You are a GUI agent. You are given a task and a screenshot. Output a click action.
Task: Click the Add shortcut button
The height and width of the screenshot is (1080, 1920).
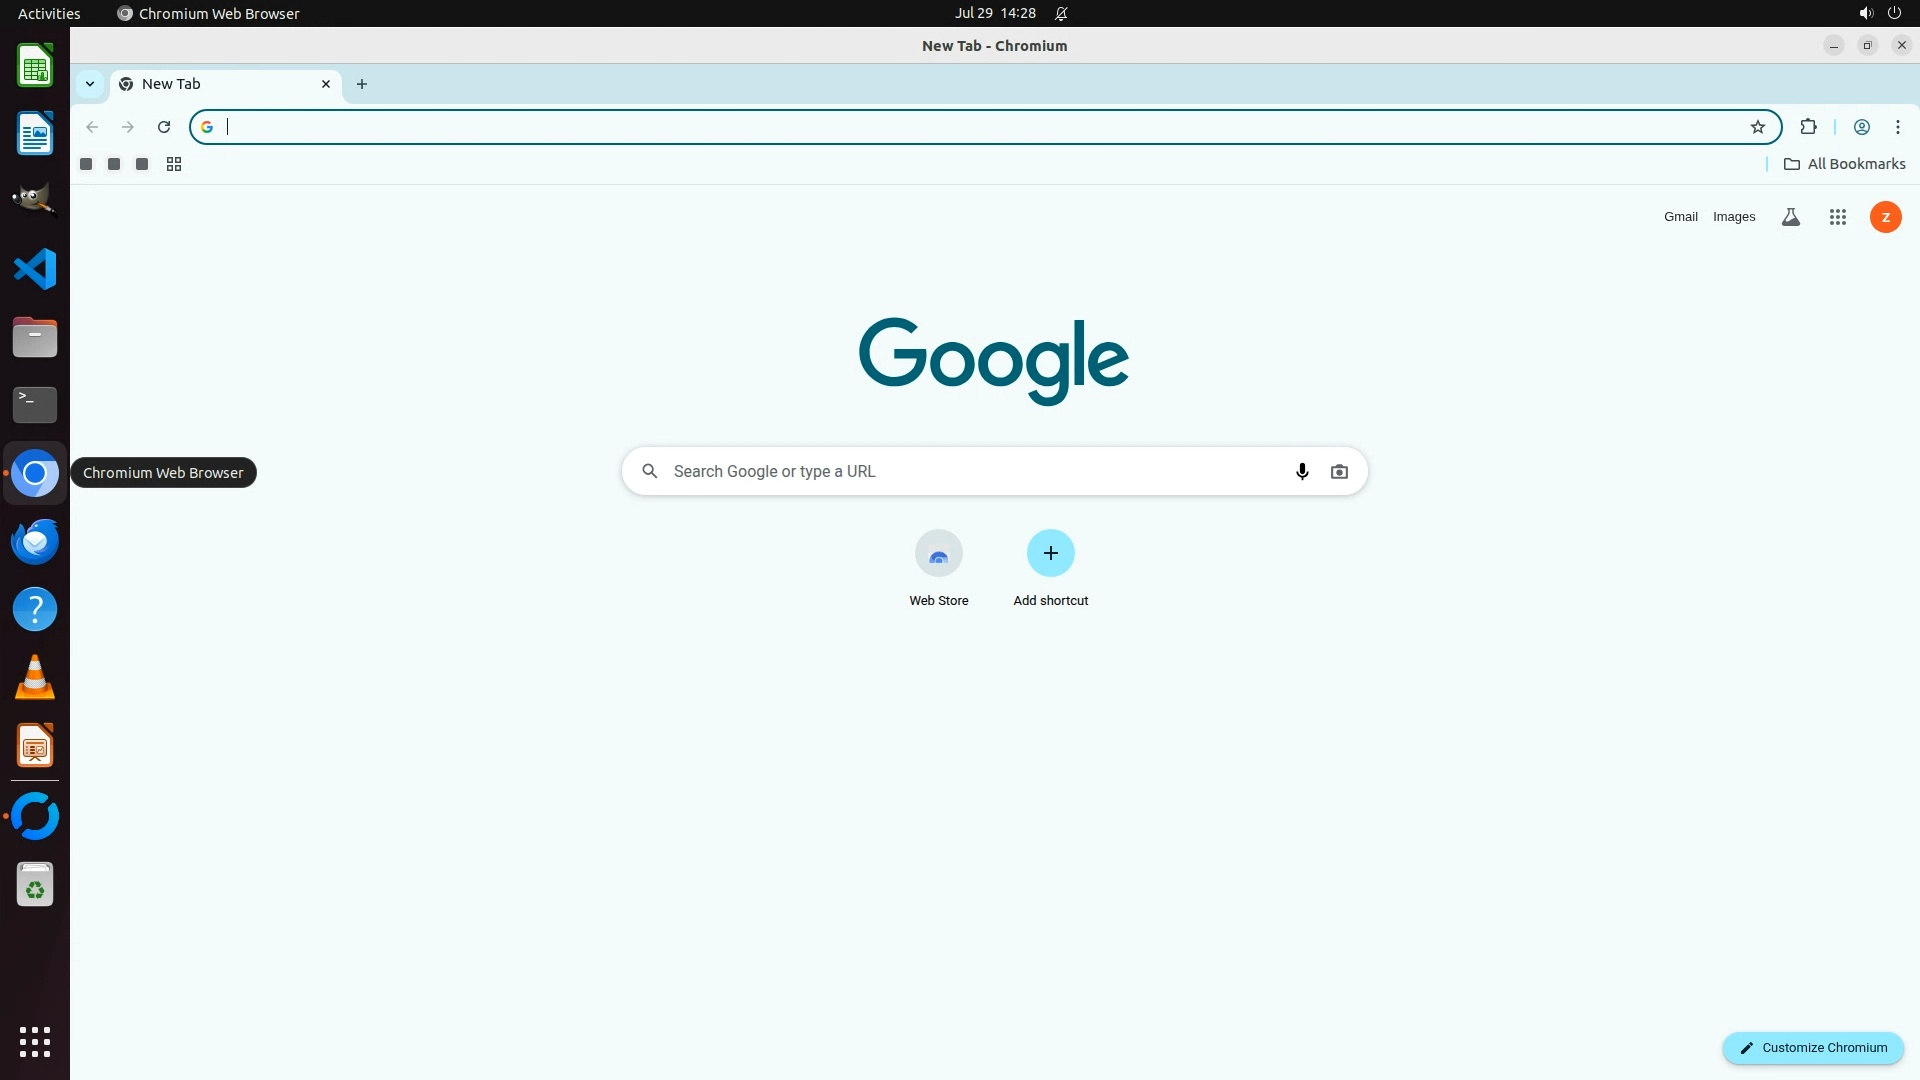point(1050,567)
